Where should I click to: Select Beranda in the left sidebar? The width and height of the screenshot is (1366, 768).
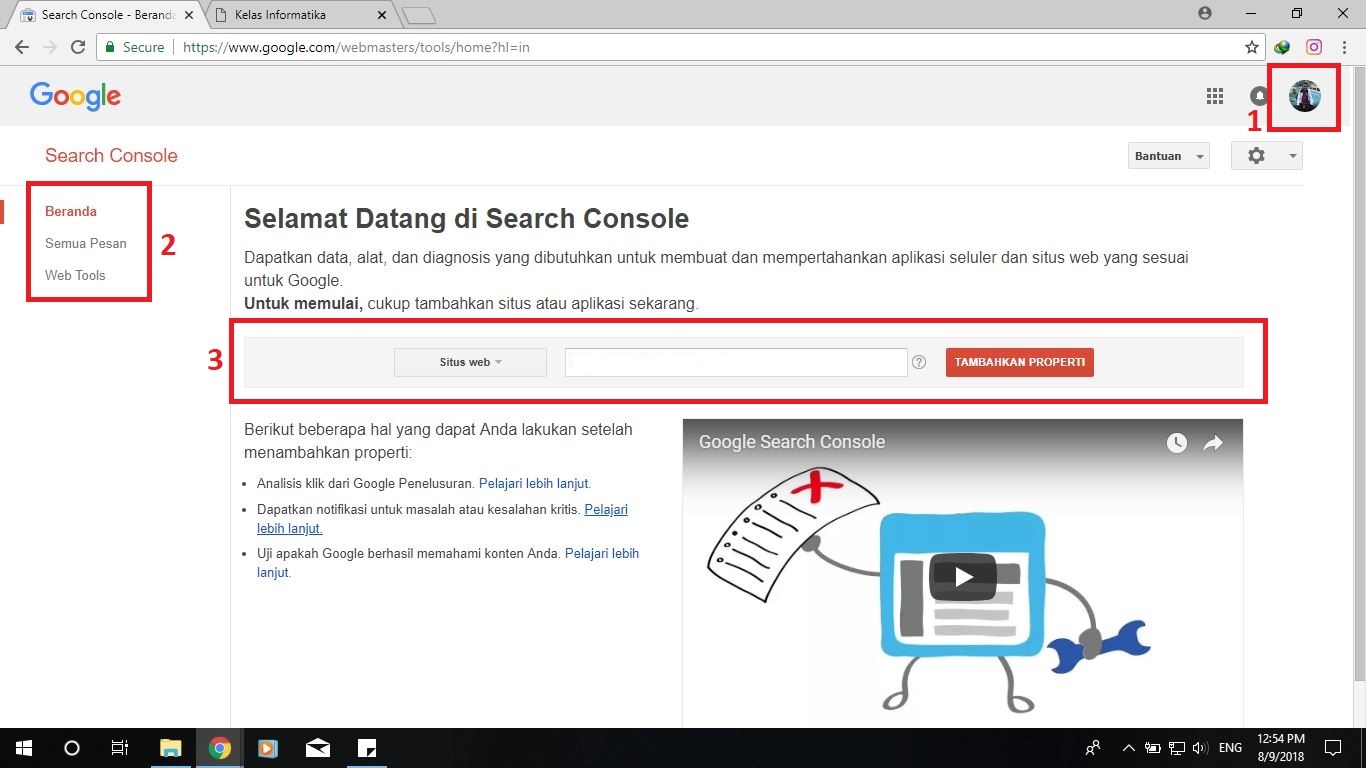click(x=71, y=211)
